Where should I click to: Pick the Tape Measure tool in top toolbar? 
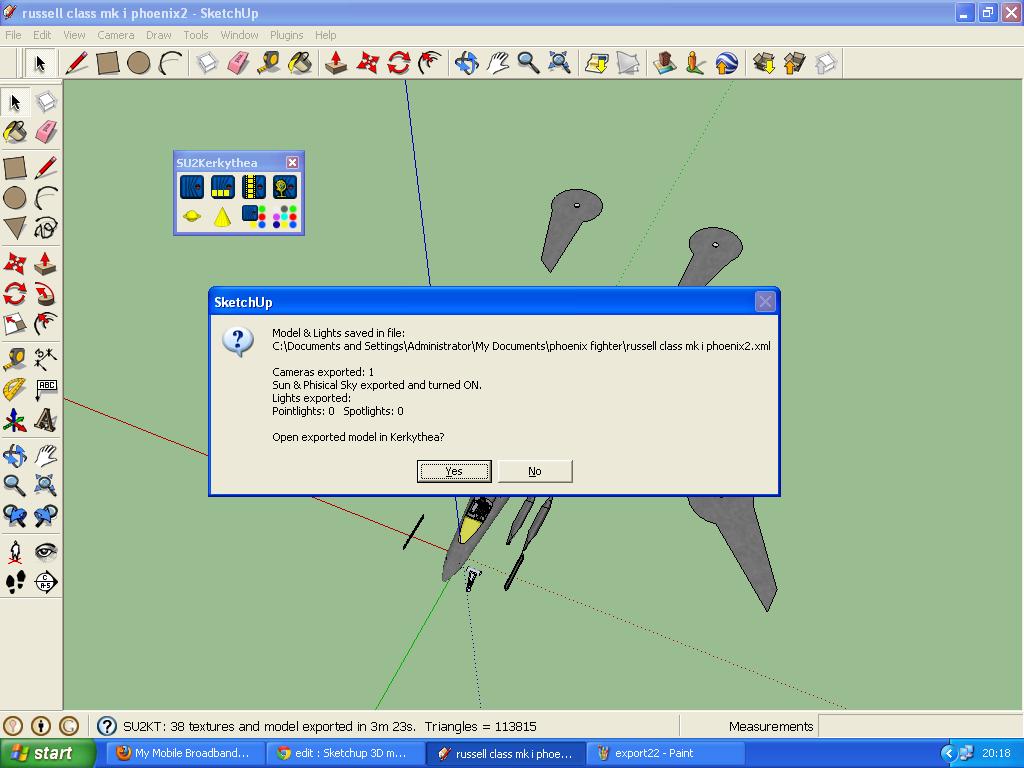coord(268,63)
